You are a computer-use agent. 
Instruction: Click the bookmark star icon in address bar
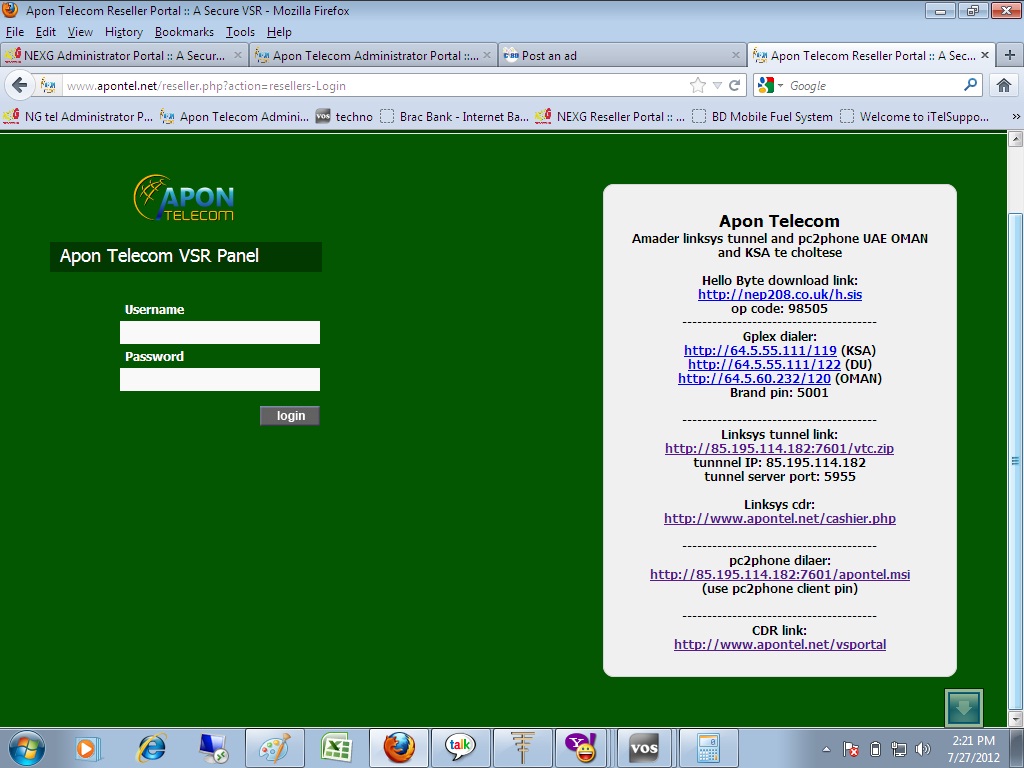(x=698, y=86)
